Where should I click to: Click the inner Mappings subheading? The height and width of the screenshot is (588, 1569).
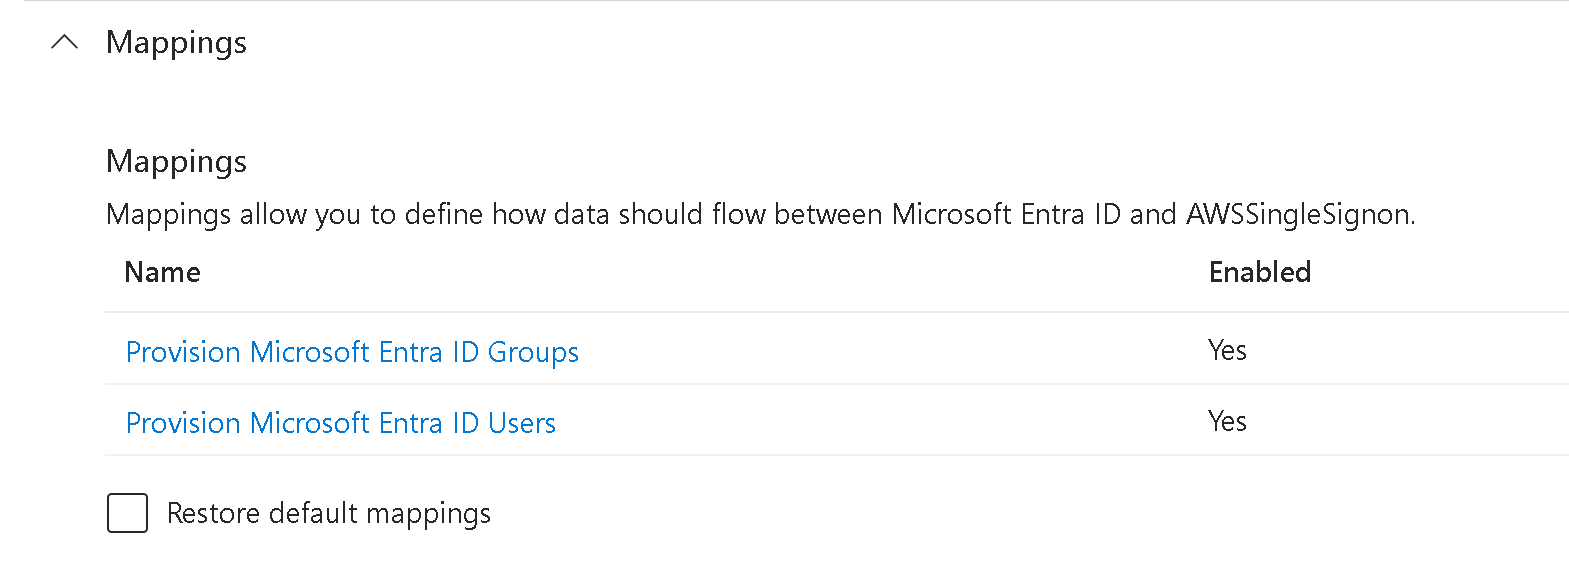click(176, 161)
